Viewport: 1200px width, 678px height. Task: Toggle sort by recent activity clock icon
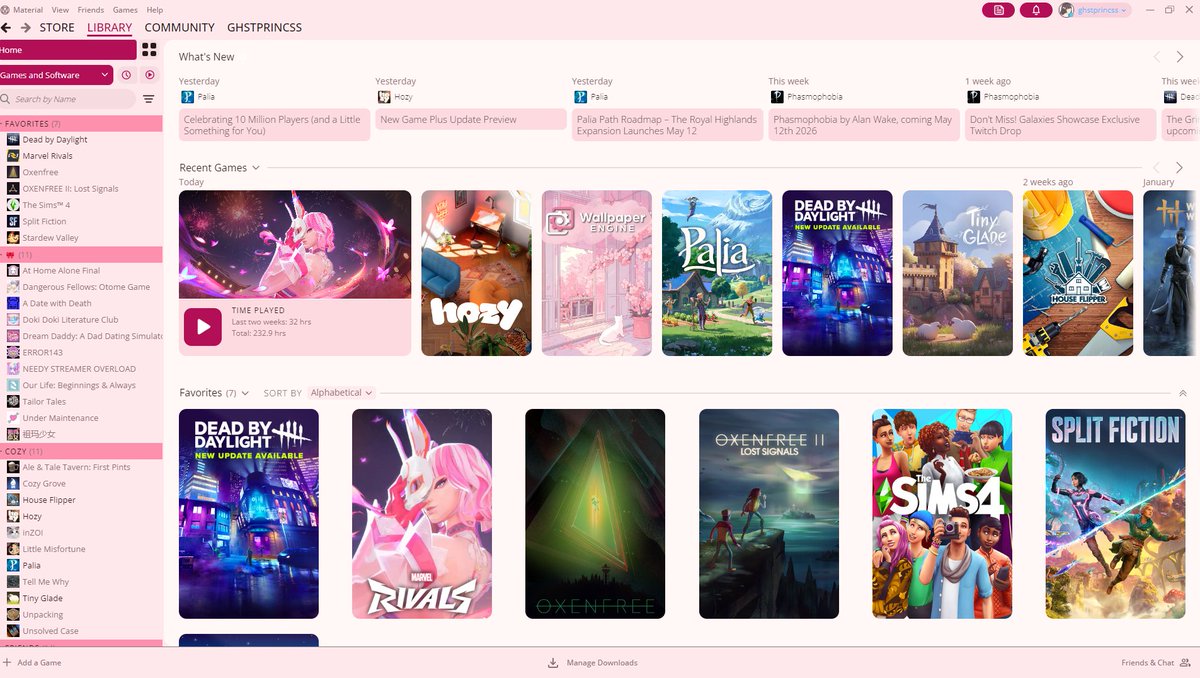(127, 75)
